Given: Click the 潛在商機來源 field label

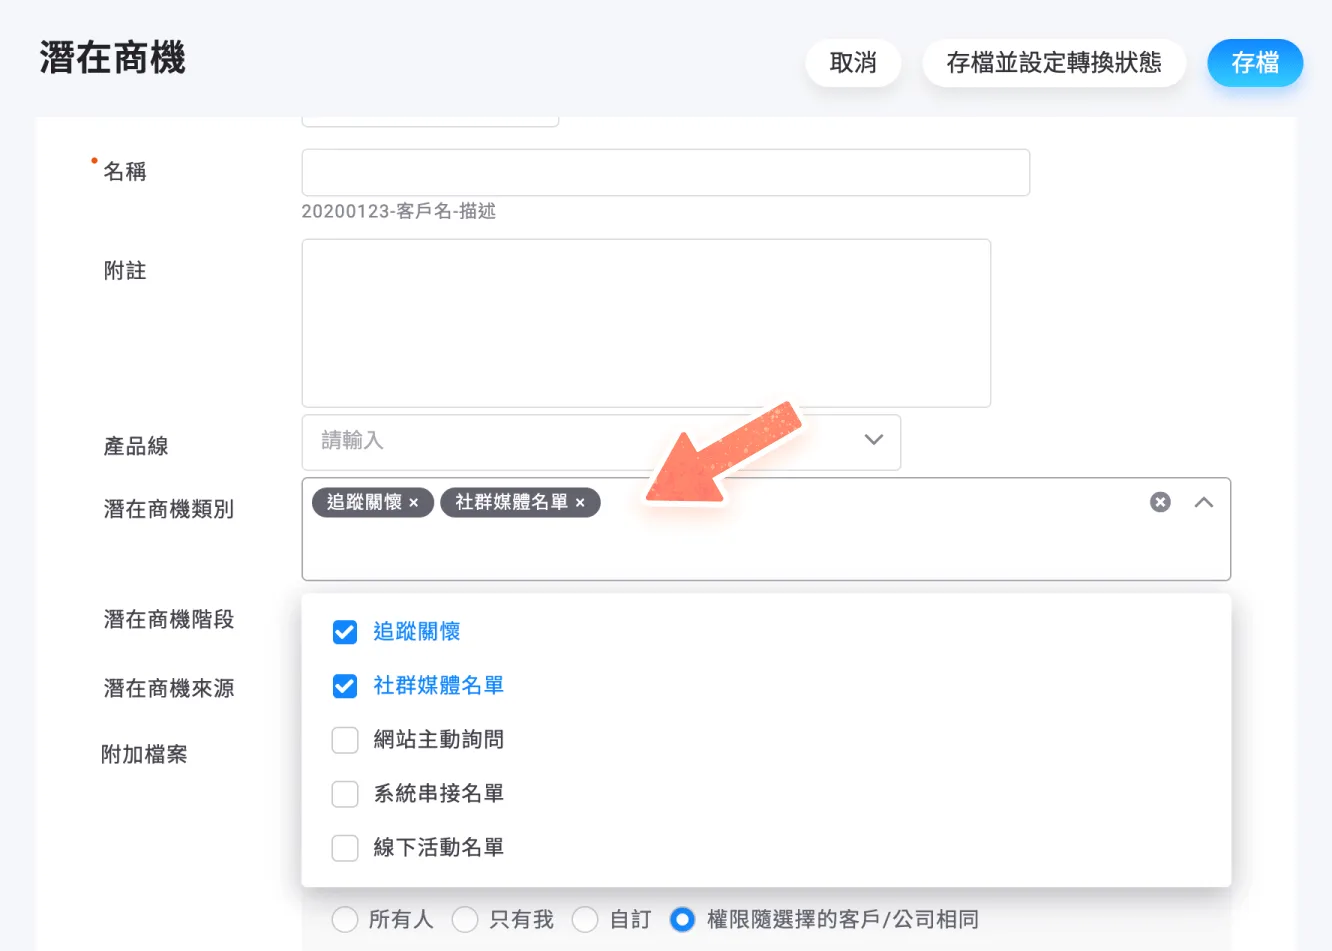Looking at the screenshot, I should (x=169, y=689).
